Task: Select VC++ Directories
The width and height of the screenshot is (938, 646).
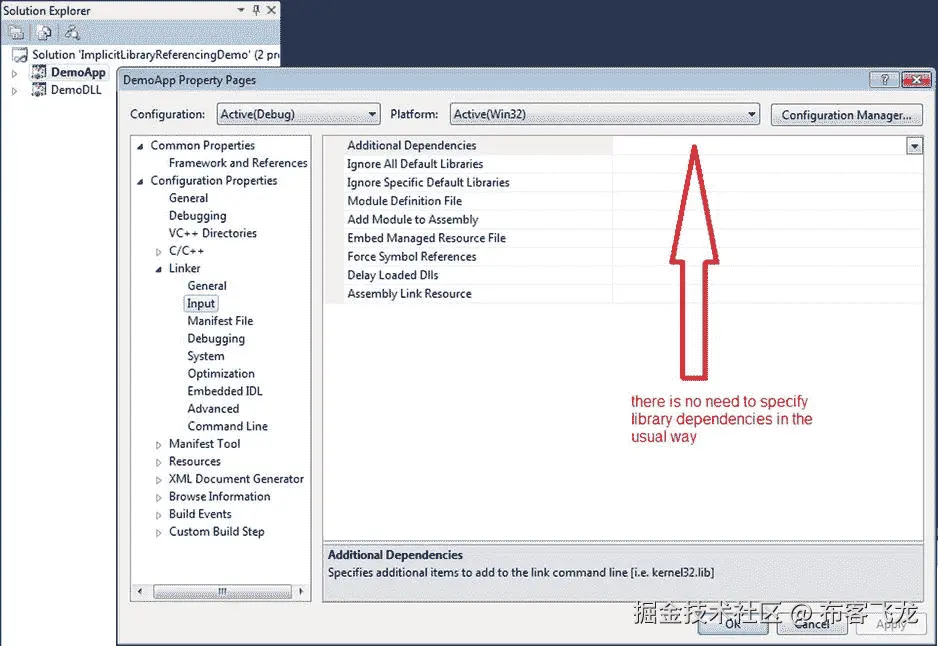Action: (212, 233)
